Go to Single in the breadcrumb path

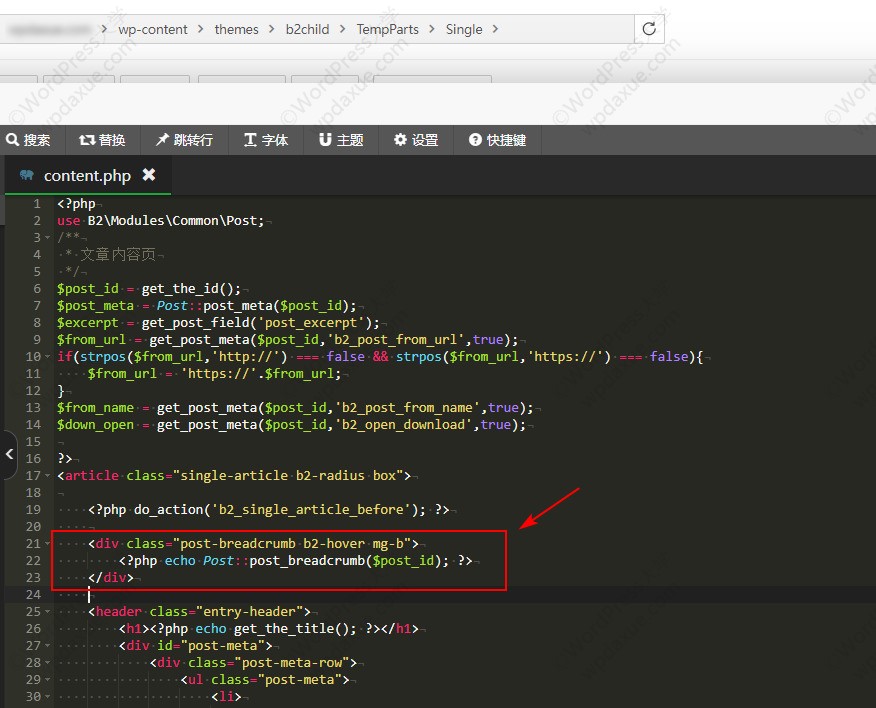464,29
